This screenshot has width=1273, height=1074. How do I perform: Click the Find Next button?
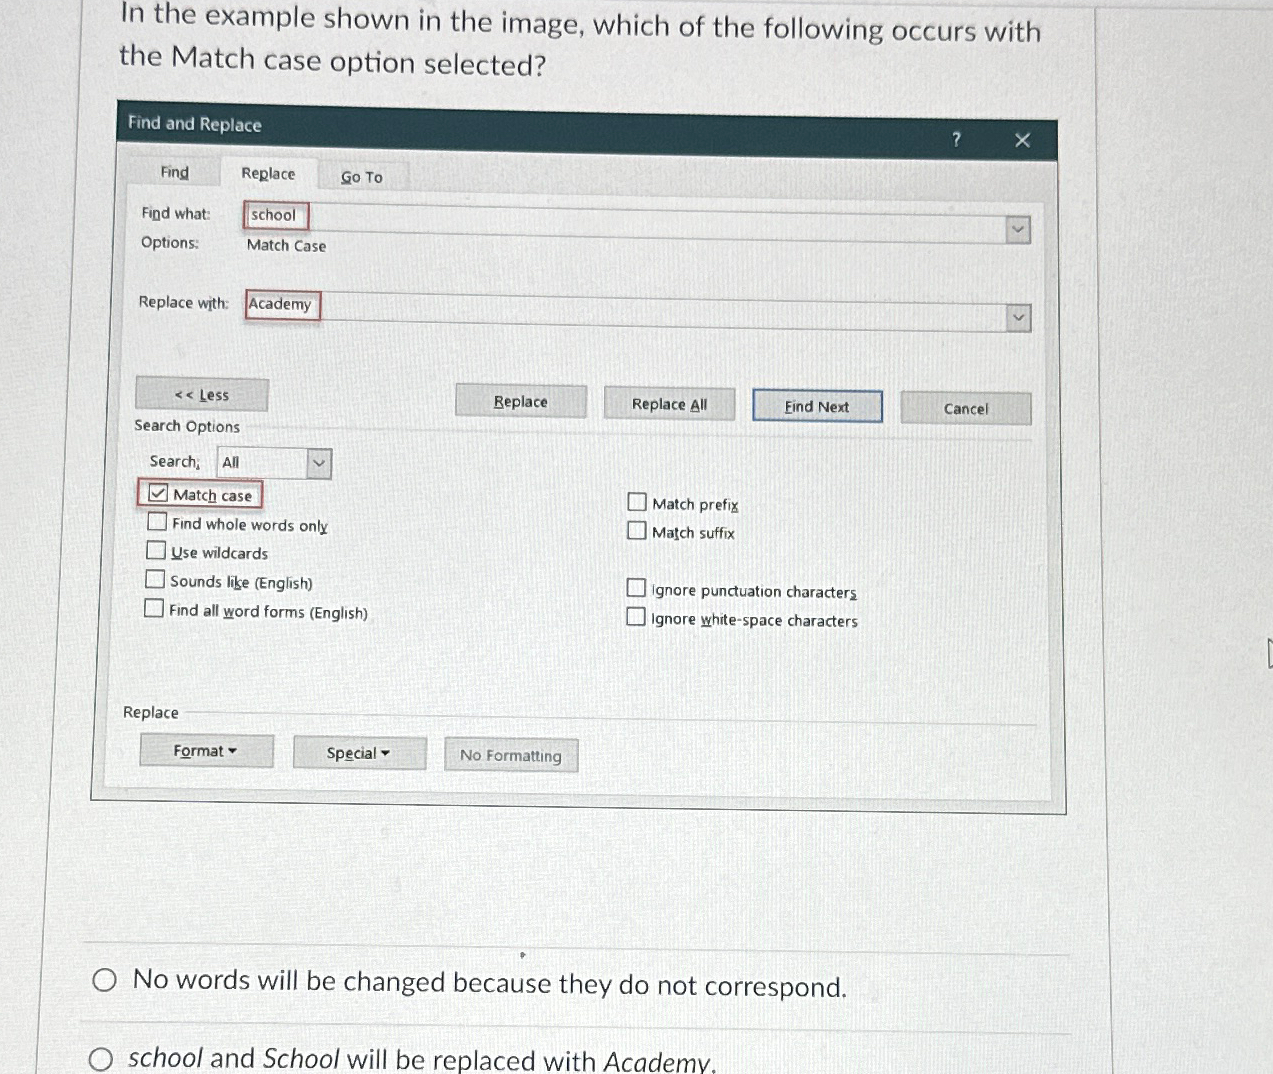pos(817,405)
